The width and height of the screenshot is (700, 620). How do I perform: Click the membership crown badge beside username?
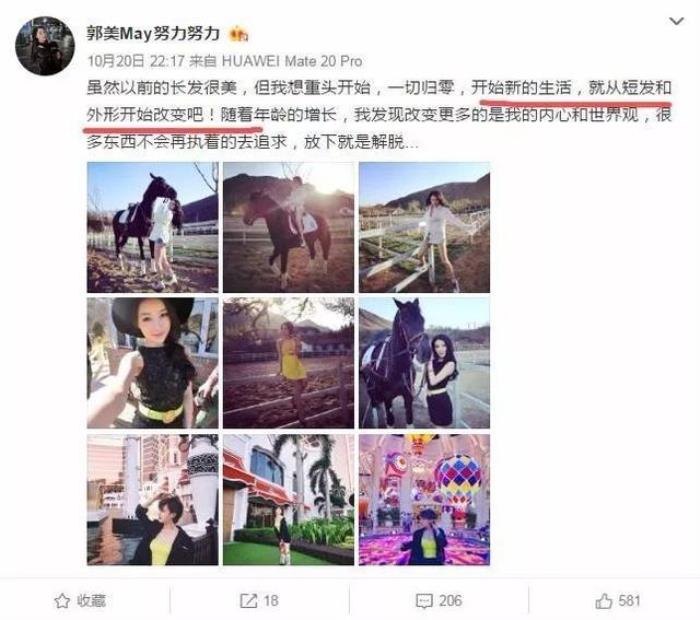pos(238,34)
